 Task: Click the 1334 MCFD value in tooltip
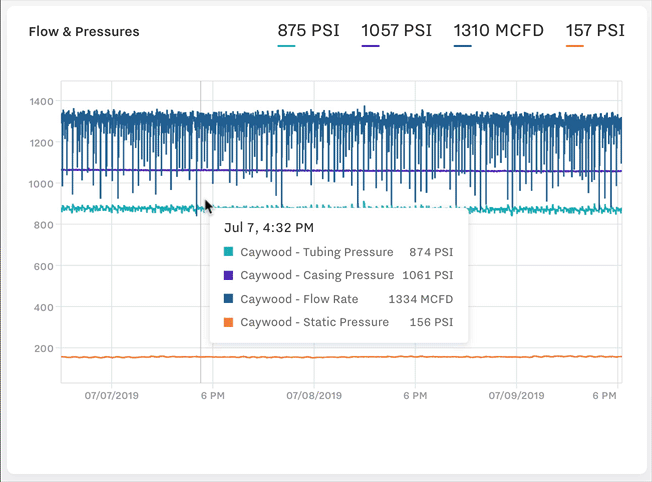click(420, 299)
